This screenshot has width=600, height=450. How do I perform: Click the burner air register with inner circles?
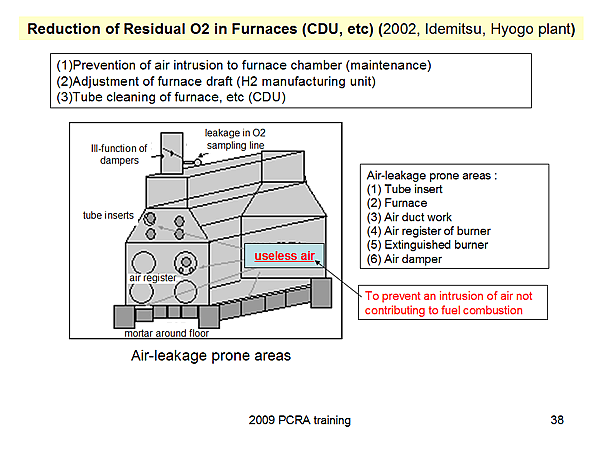click(186, 262)
